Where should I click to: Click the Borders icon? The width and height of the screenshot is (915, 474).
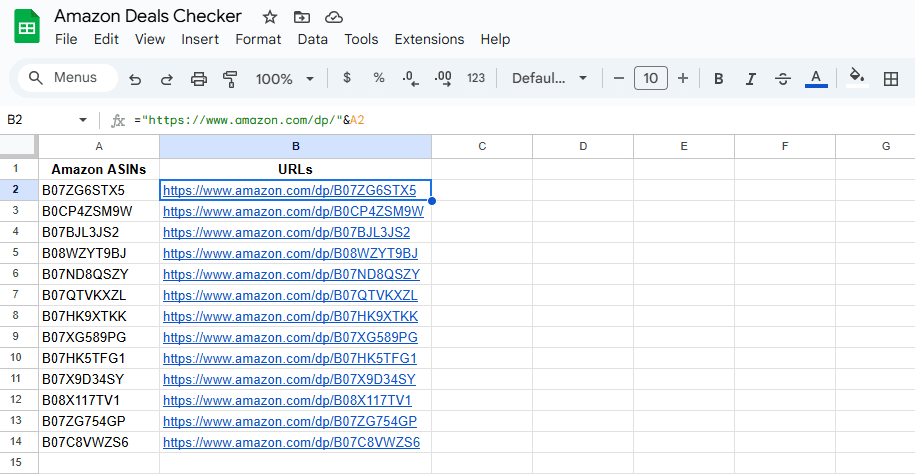click(891, 78)
